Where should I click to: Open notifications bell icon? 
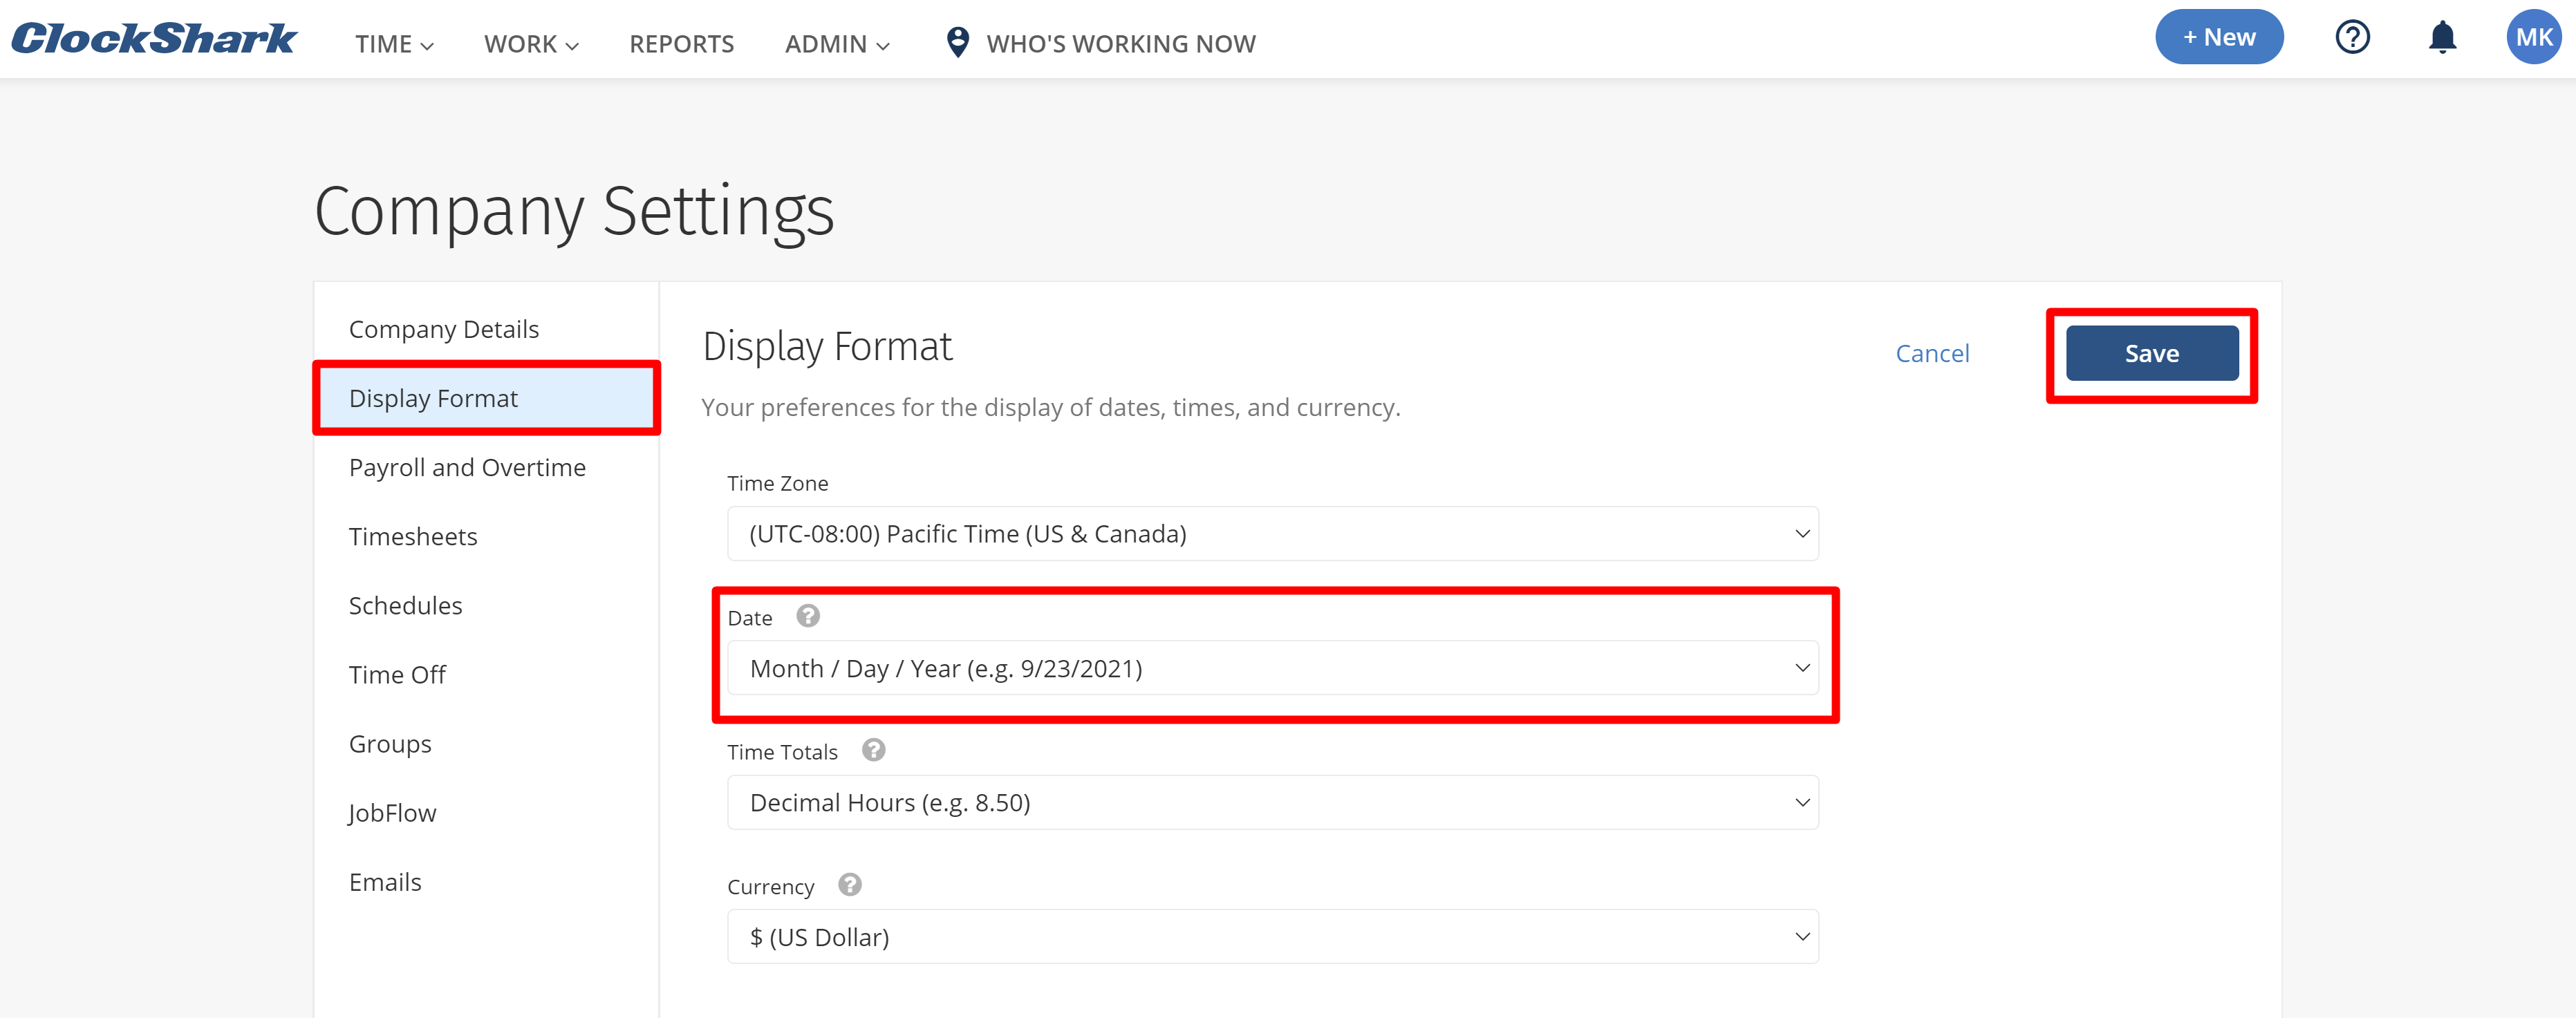point(2442,38)
